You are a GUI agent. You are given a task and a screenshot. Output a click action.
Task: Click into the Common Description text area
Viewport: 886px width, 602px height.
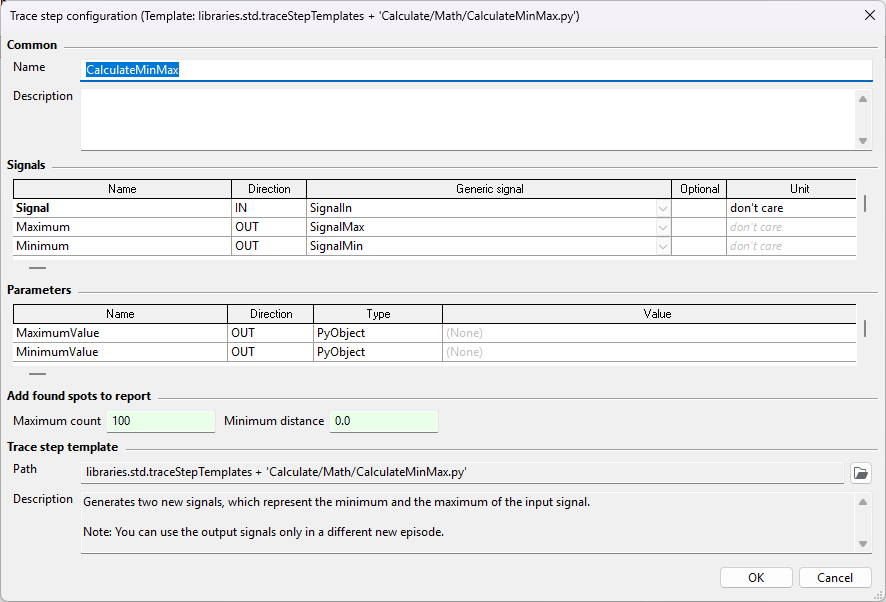tap(468, 119)
